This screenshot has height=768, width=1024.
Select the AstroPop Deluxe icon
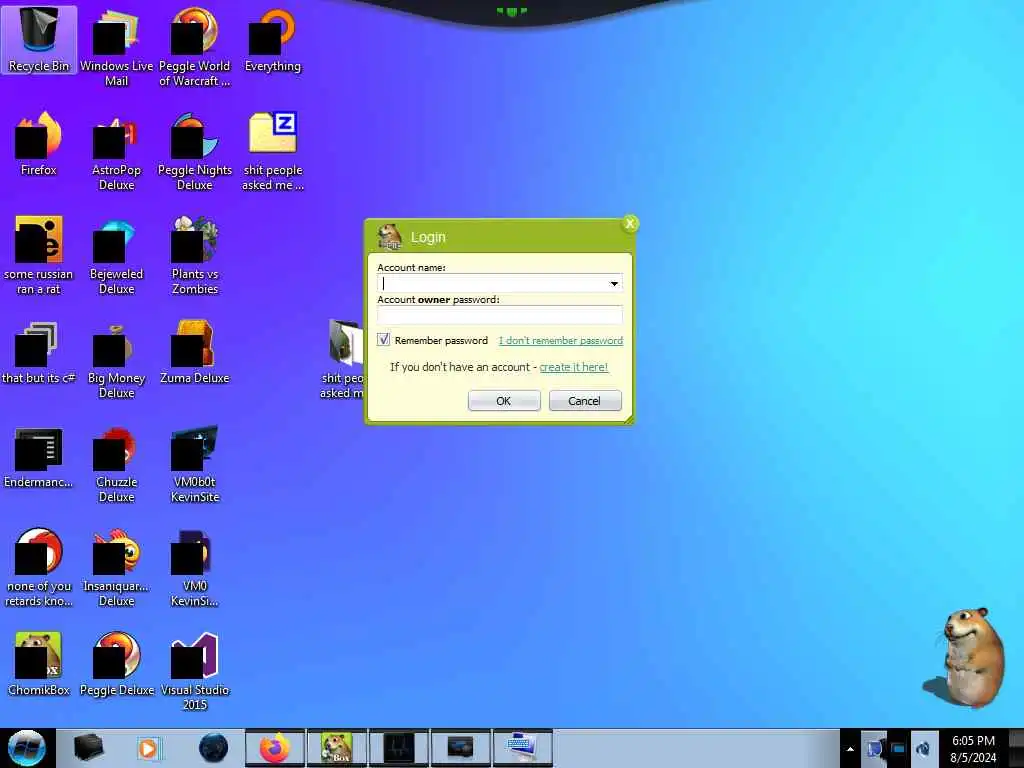(x=116, y=151)
